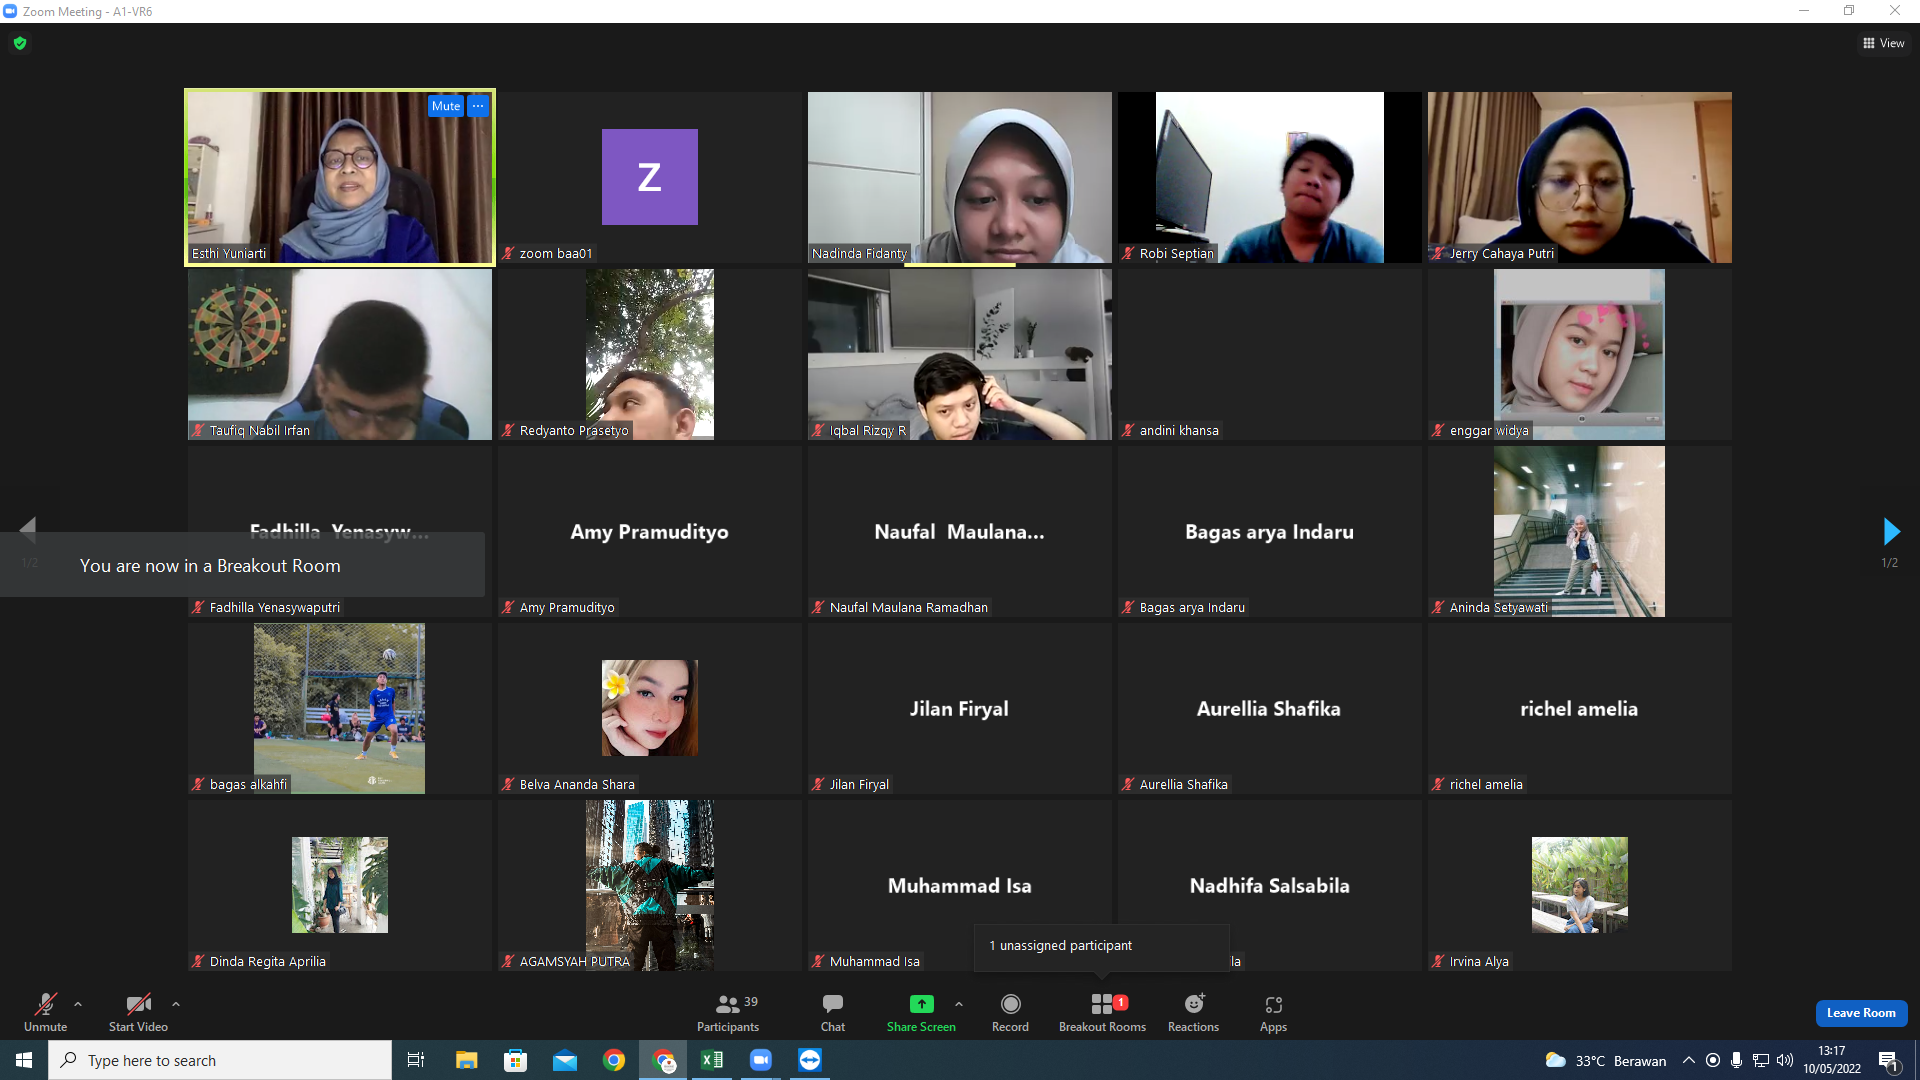The image size is (1920, 1080).
Task: Click bagas alkahfi profile picture
Action: [x=339, y=709]
